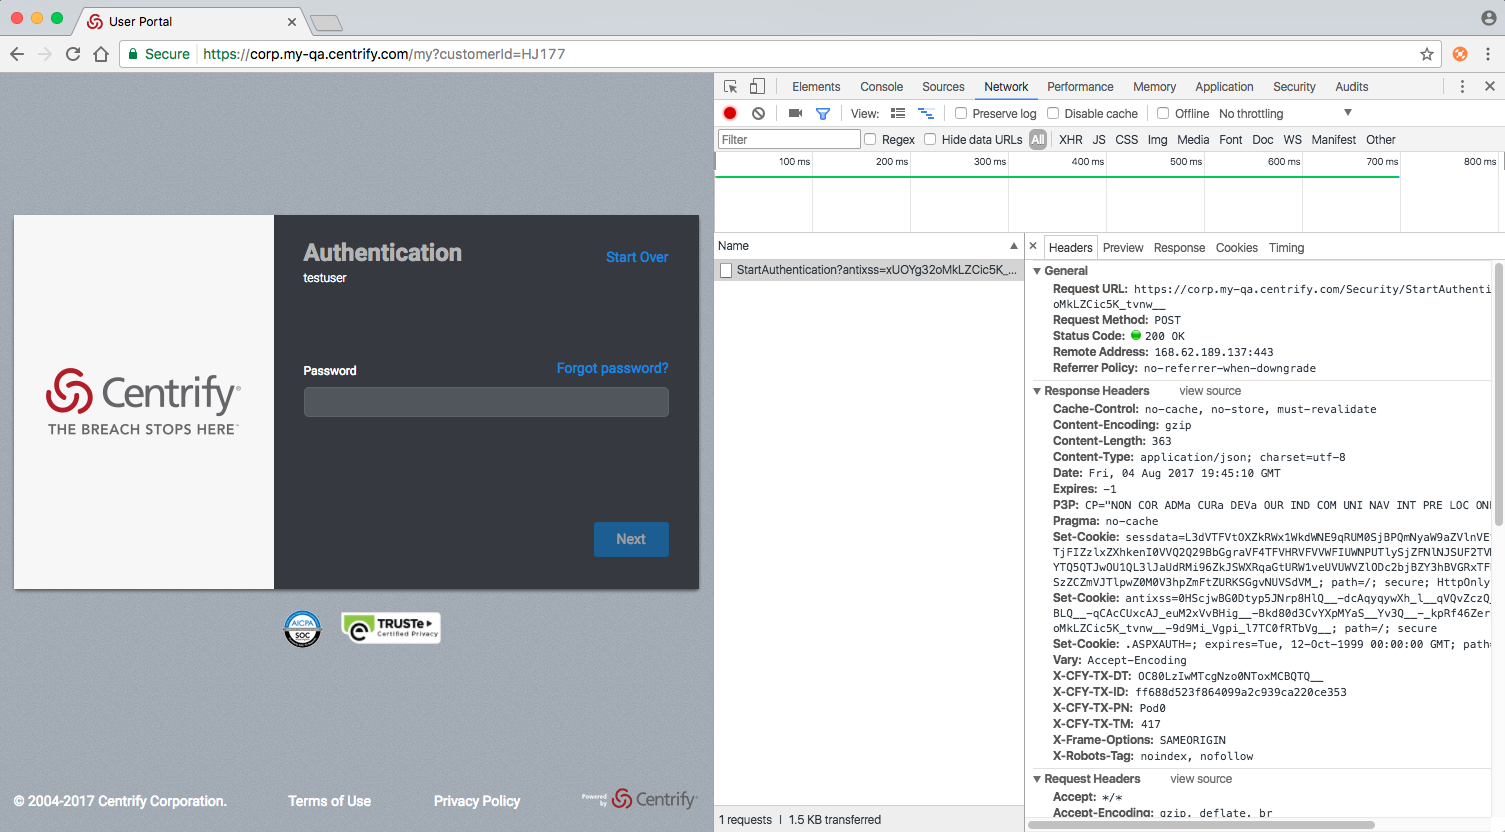This screenshot has height=832, width=1505.
Task: Switch to the Preview details tab
Action: pyautogui.click(x=1123, y=248)
